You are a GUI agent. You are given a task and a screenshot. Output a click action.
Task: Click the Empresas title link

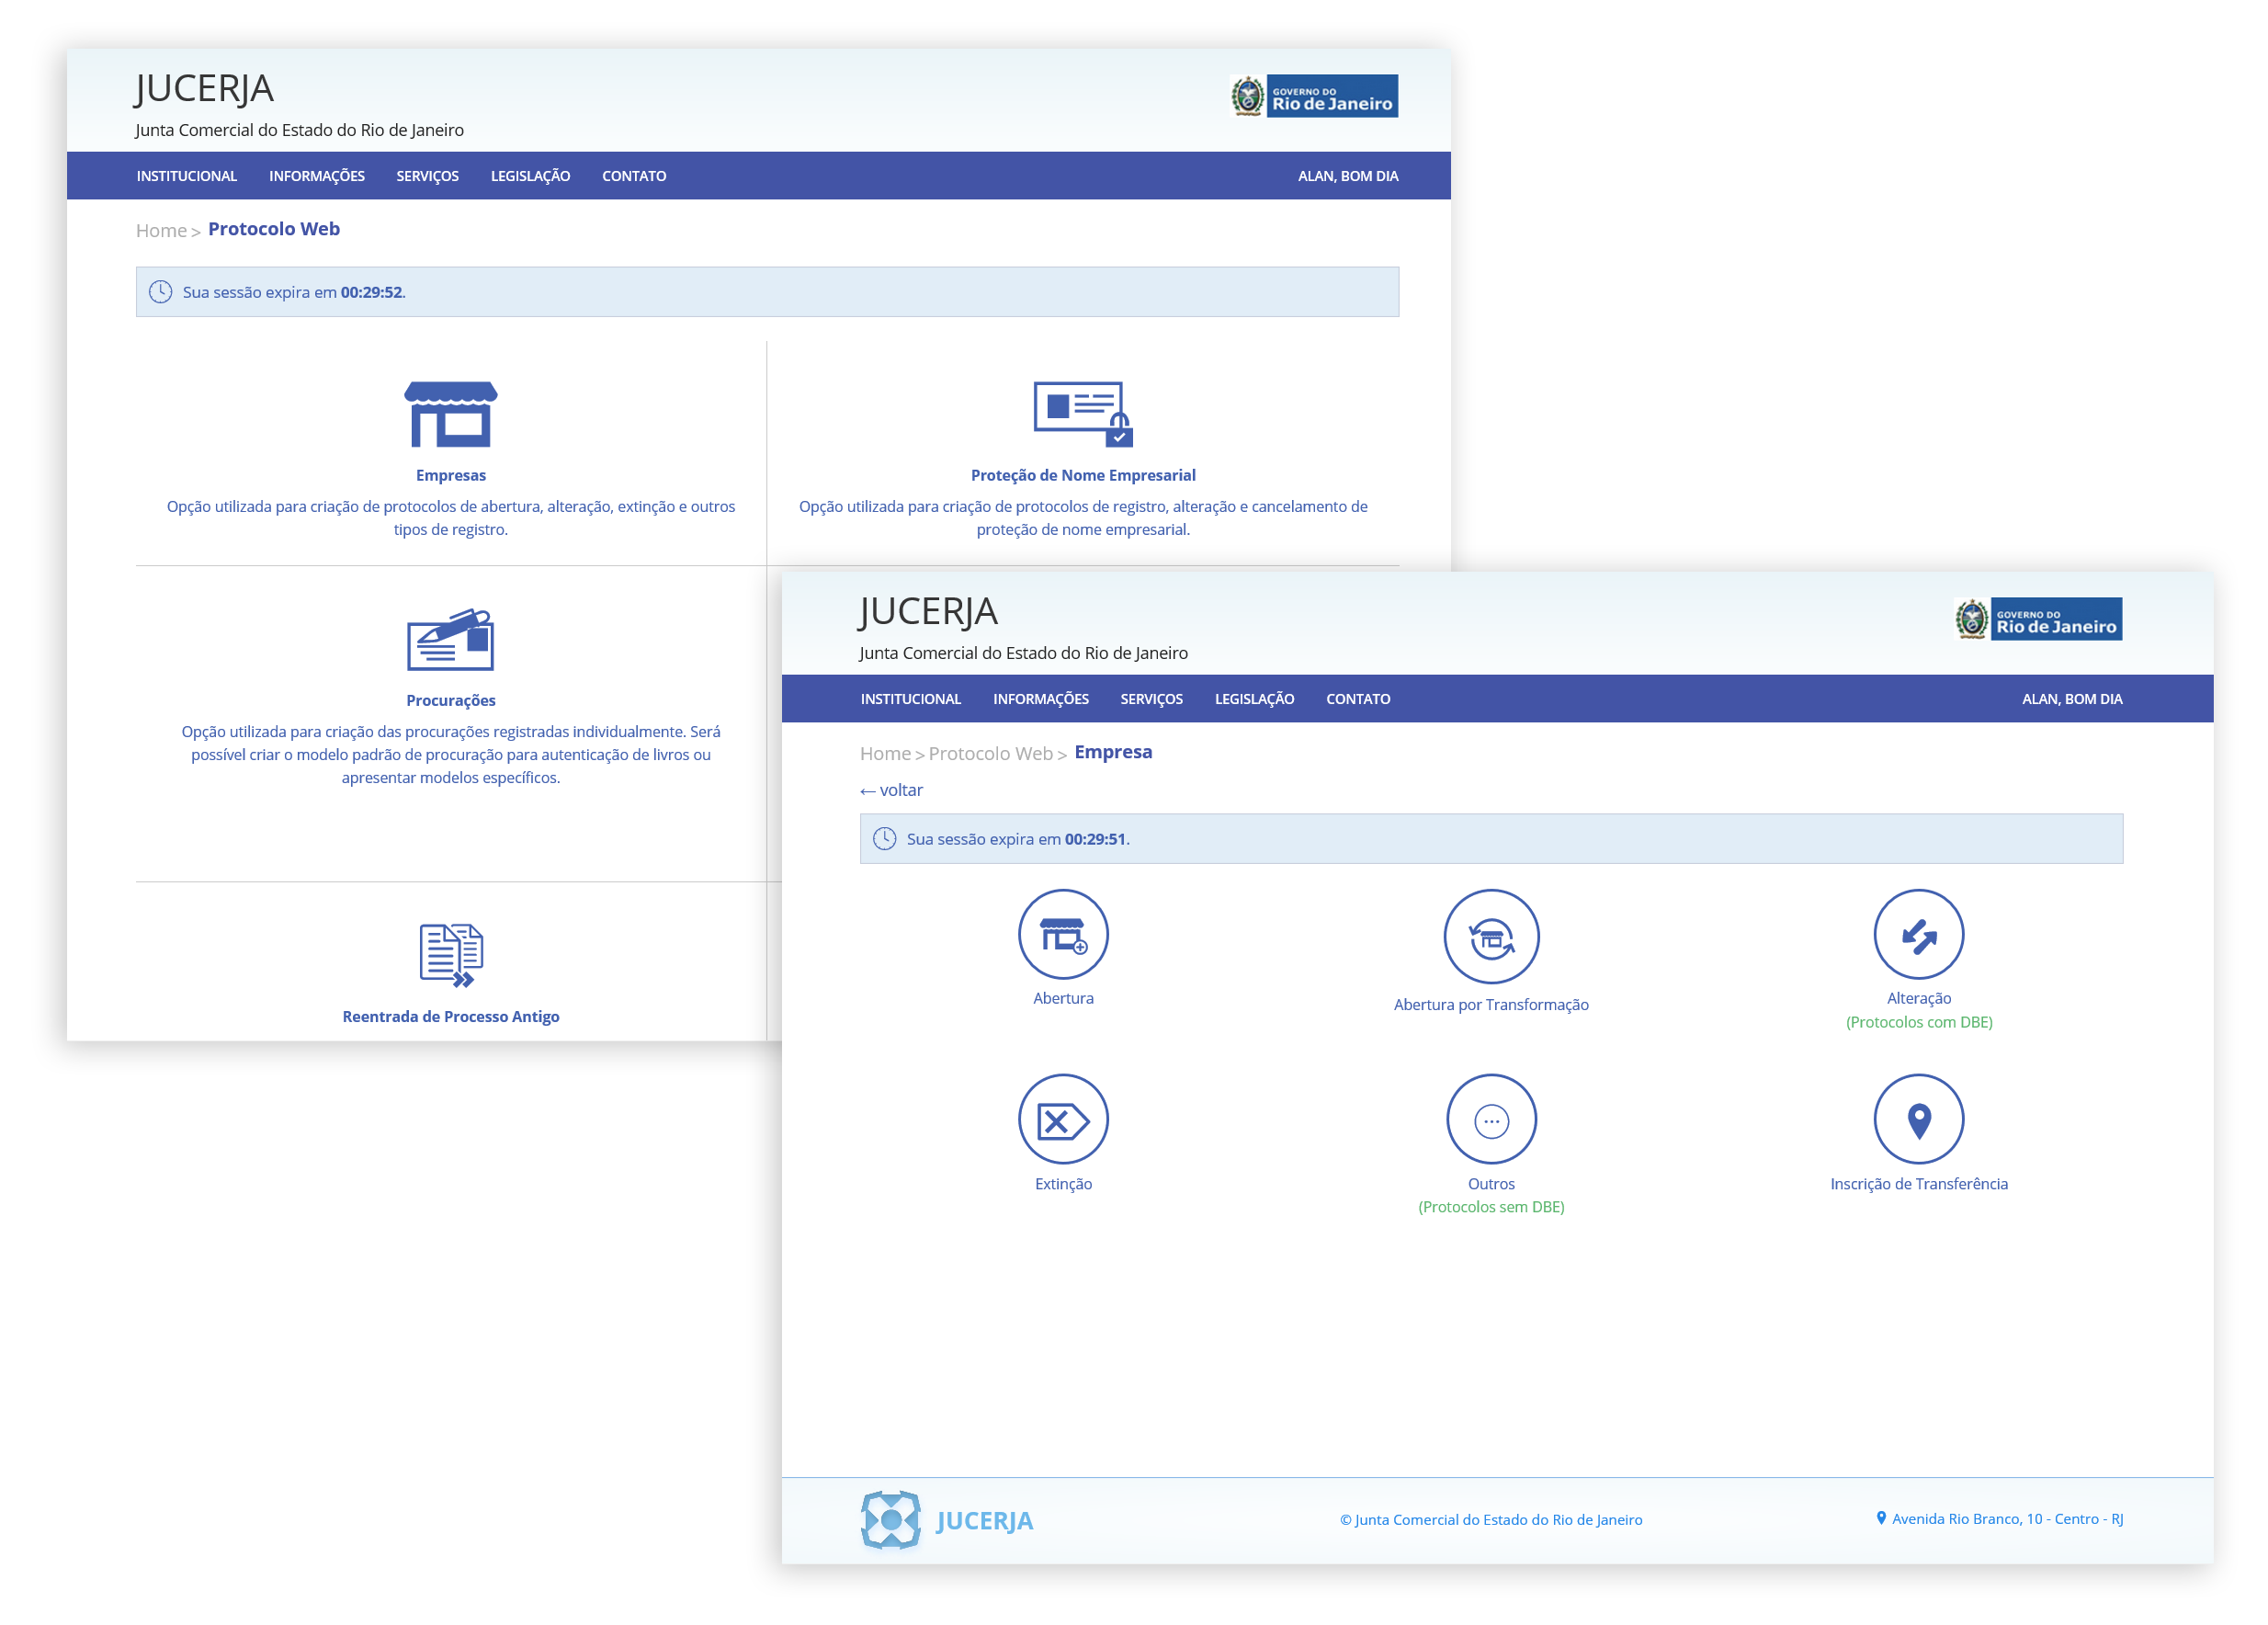pos(450,475)
